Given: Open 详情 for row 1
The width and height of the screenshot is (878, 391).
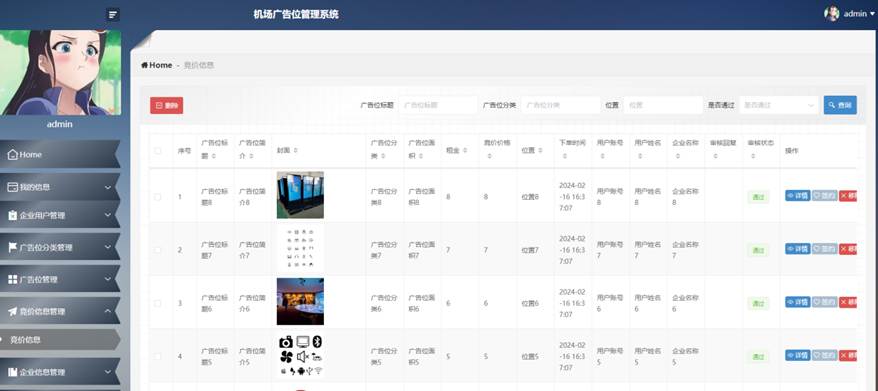Looking at the screenshot, I should [x=797, y=196].
